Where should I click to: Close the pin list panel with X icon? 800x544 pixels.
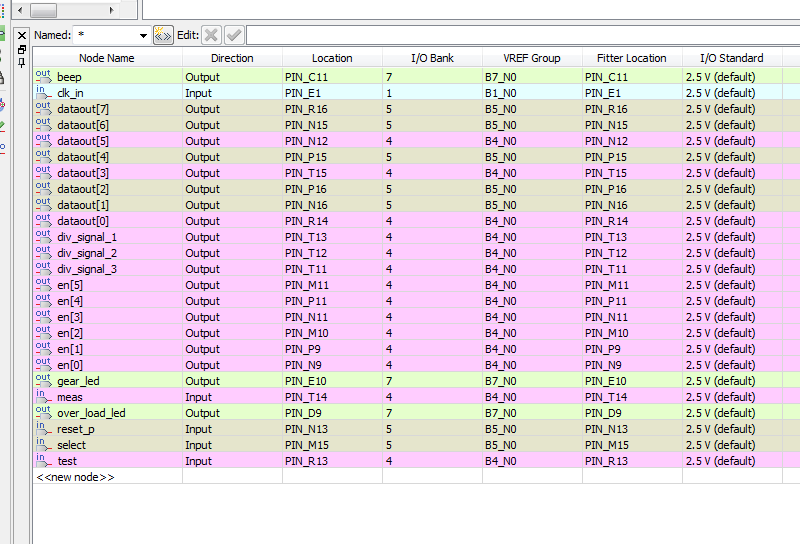pyautogui.click(x=21, y=35)
